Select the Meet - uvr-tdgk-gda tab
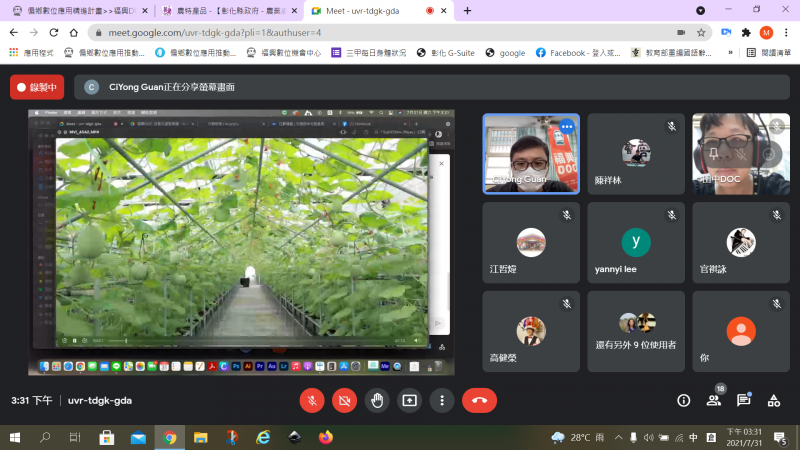The height and width of the screenshot is (450, 800). 378,11
